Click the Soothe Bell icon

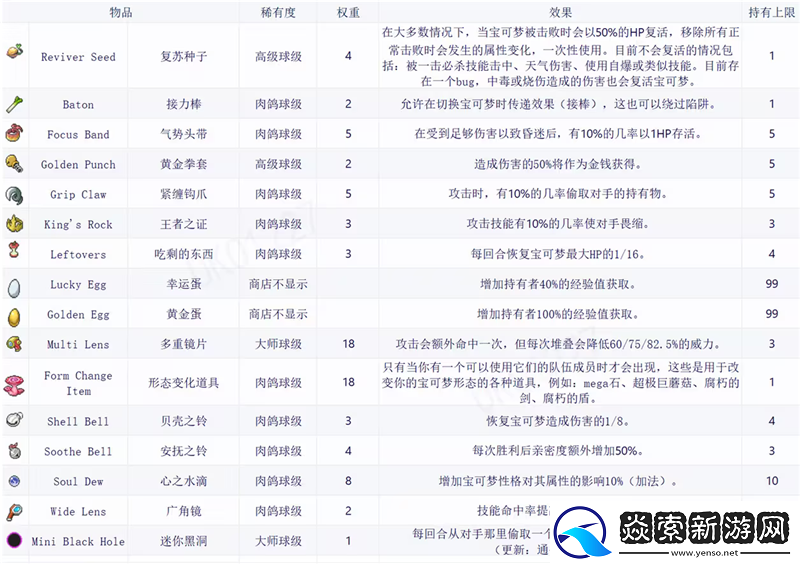coord(14,450)
